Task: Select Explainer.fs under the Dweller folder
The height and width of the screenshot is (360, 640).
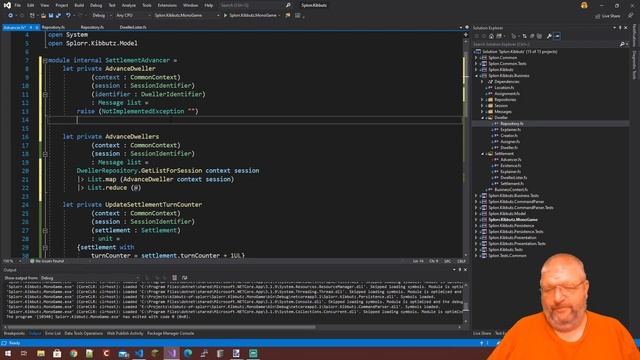Action: point(510,130)
